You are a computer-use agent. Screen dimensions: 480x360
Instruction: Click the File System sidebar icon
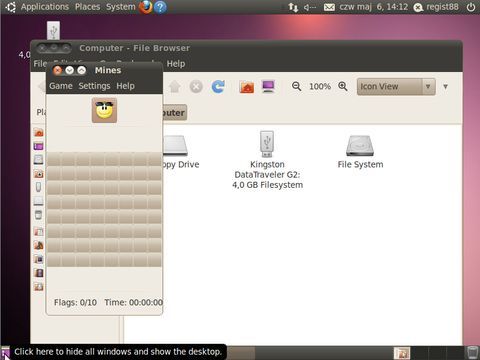39,160
